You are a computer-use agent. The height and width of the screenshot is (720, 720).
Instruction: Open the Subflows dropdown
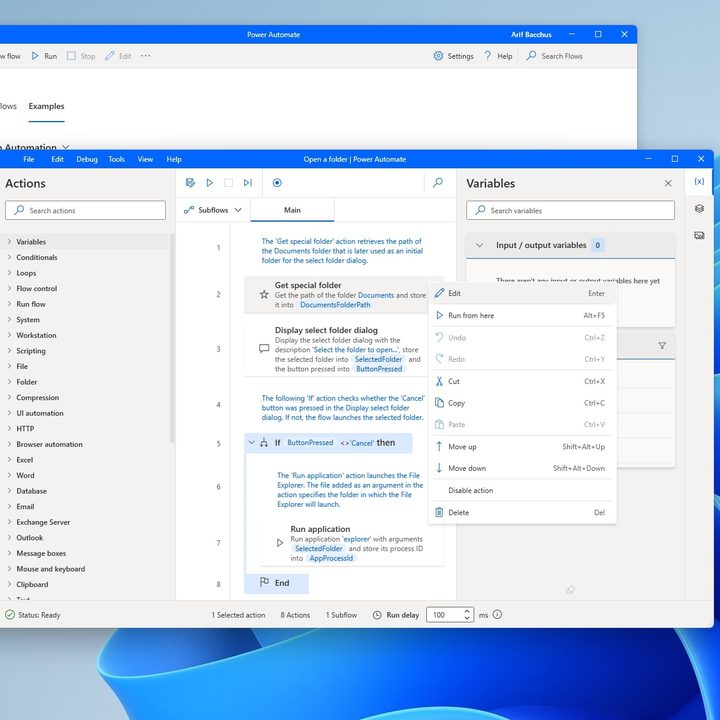213,210
